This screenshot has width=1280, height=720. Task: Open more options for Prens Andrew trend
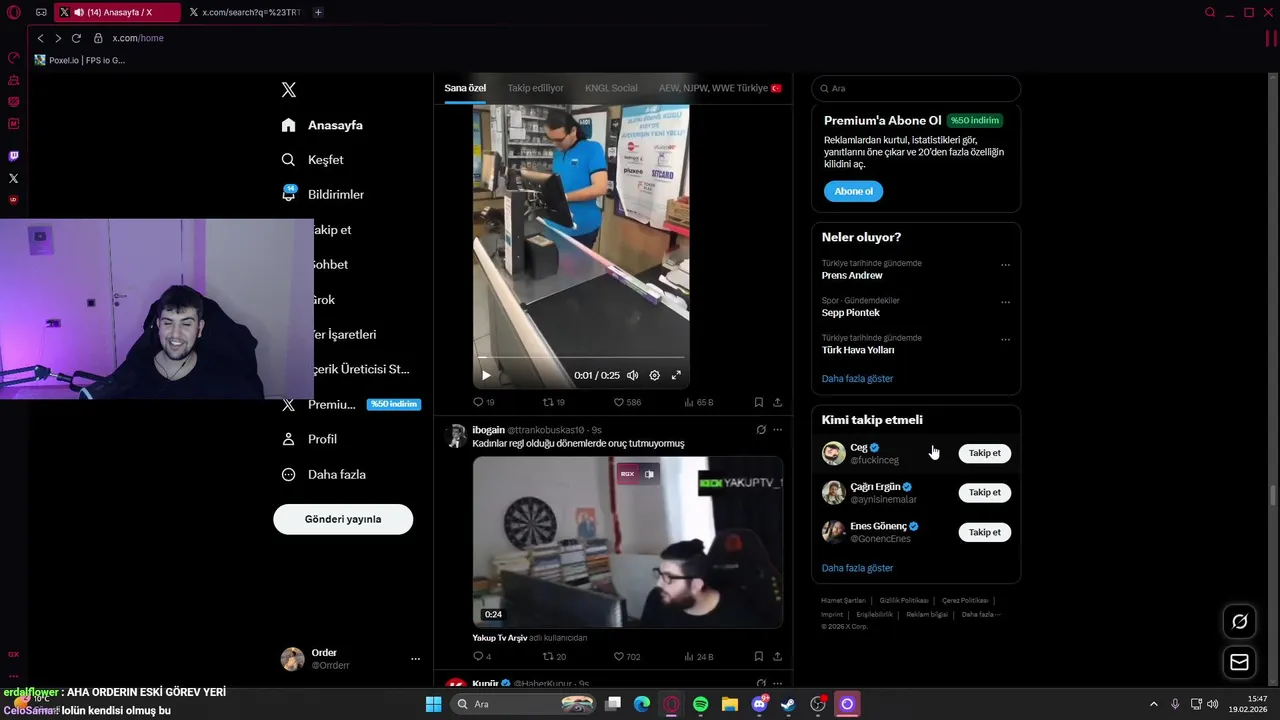coord(1006,265)
